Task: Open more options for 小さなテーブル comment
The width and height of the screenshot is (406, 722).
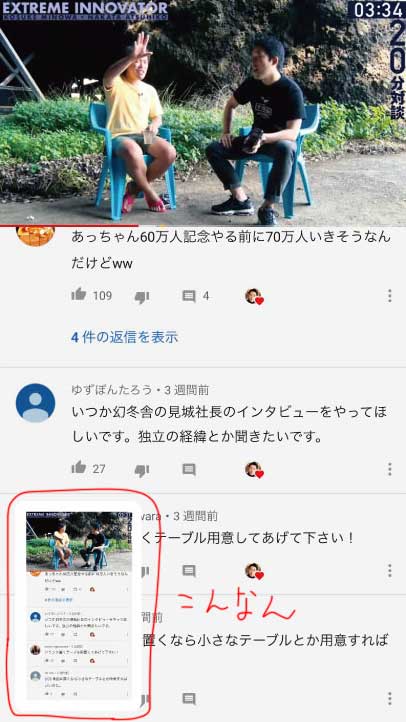Action: point(389,699)
